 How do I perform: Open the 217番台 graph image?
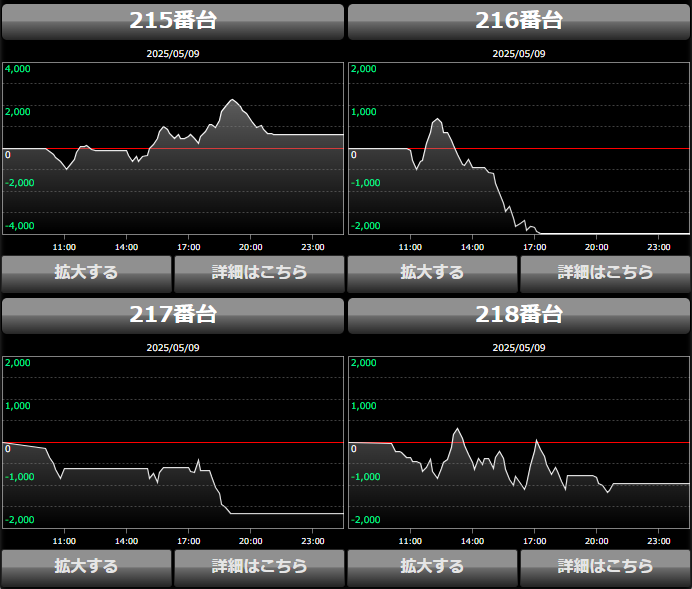[x=173, y=443]
